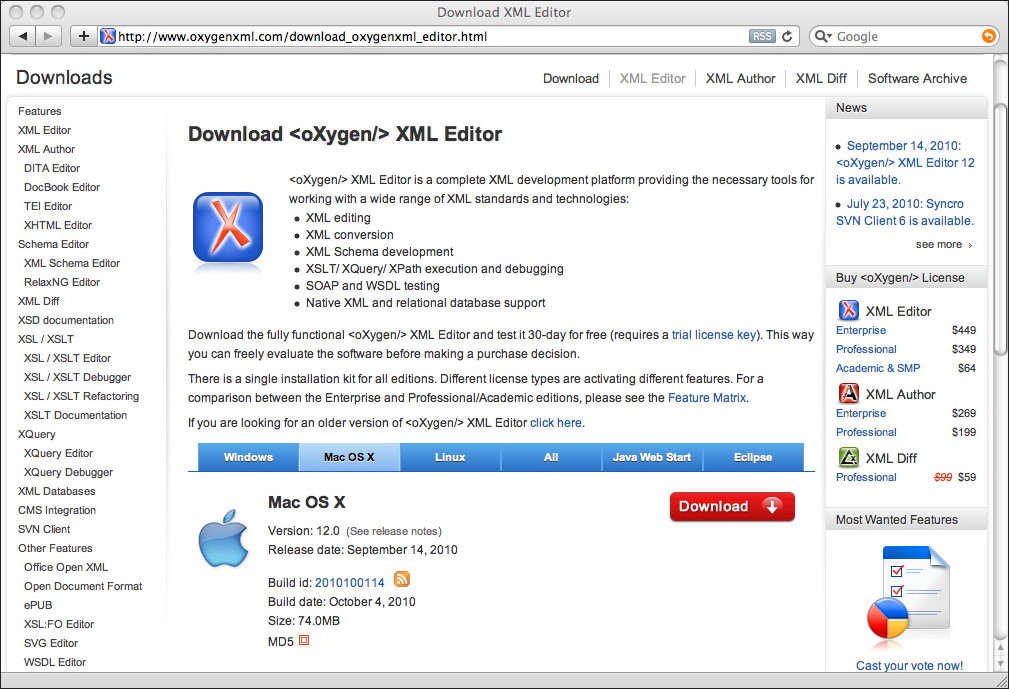Open the September 14, 2010 news item

tap(905, 163)
